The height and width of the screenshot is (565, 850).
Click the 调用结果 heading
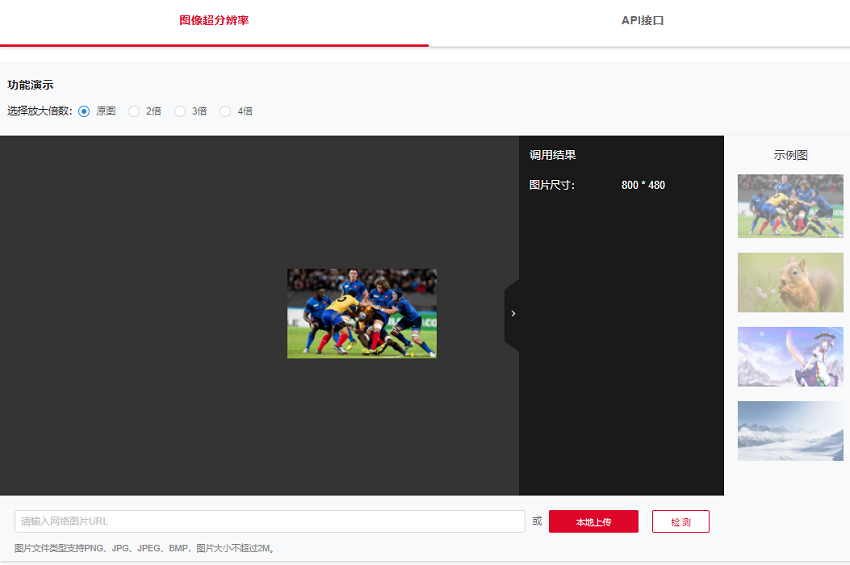[x=552, y=155]
